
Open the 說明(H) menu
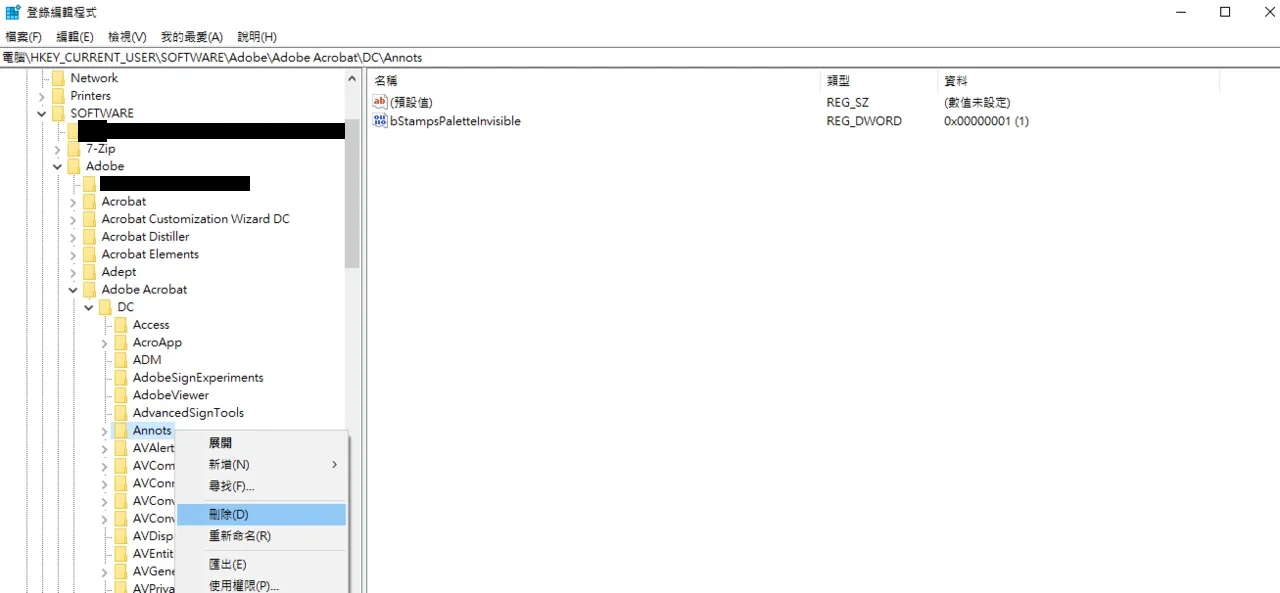coord(257,37)
